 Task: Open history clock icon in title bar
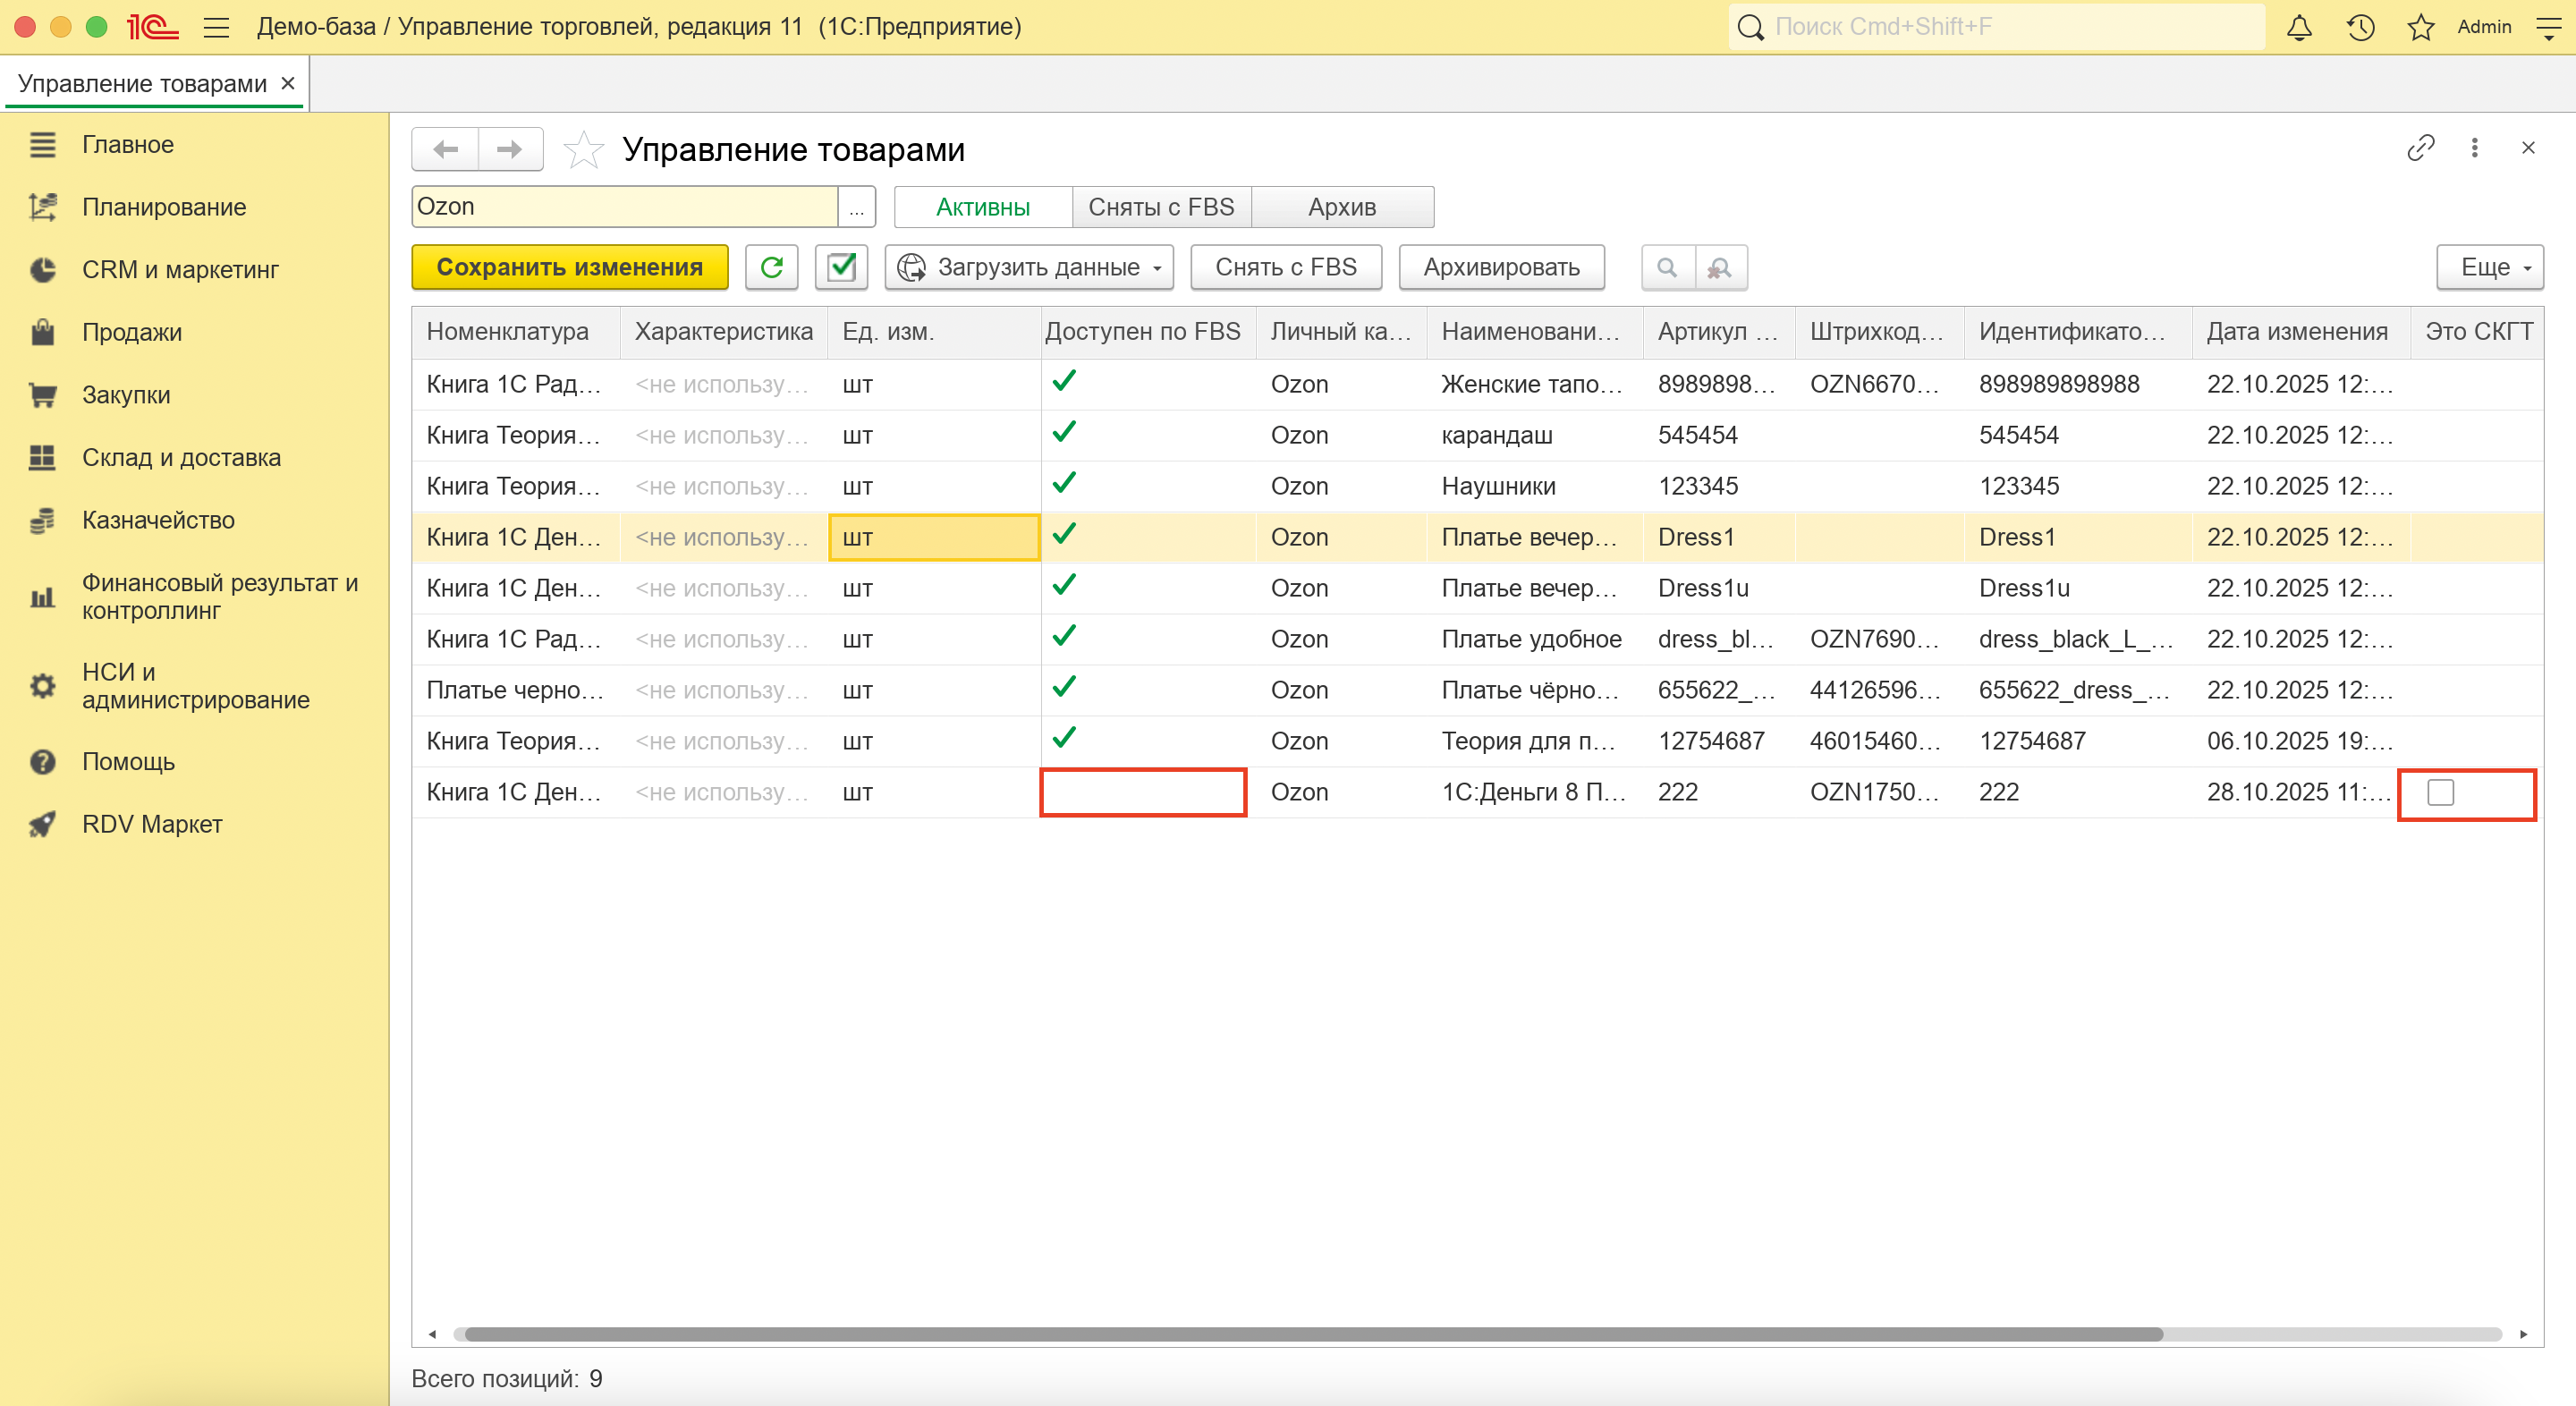coord(2360,27)
